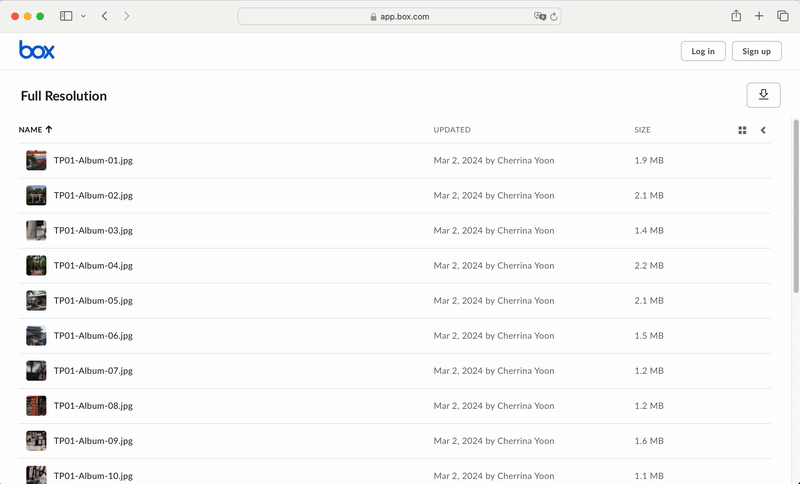Collapse the sidebar with the chevron arrow
Screen dimensions: 800x484
coord(763,130)
